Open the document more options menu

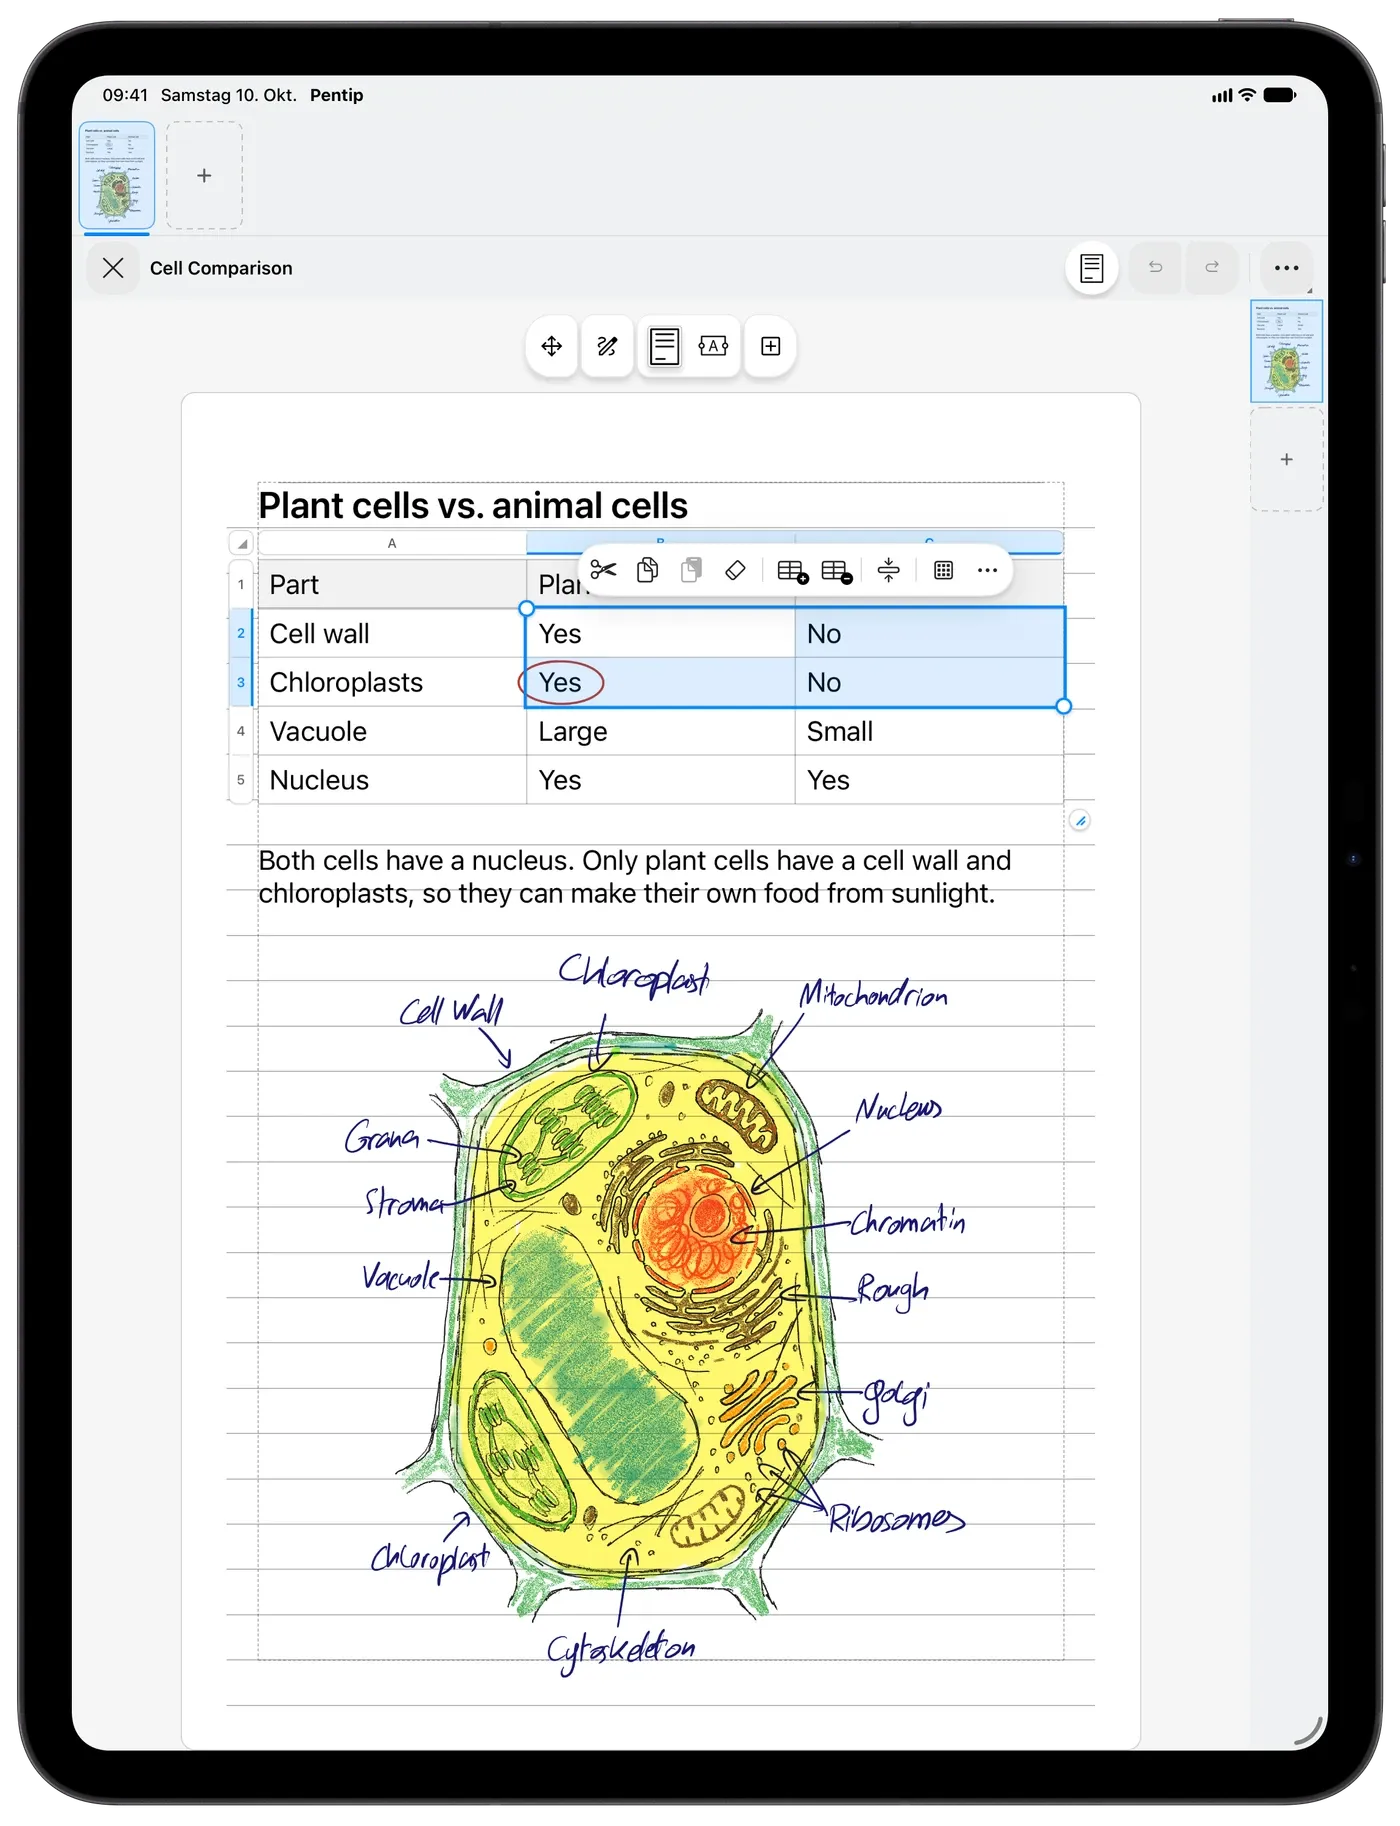(1286, 268)
